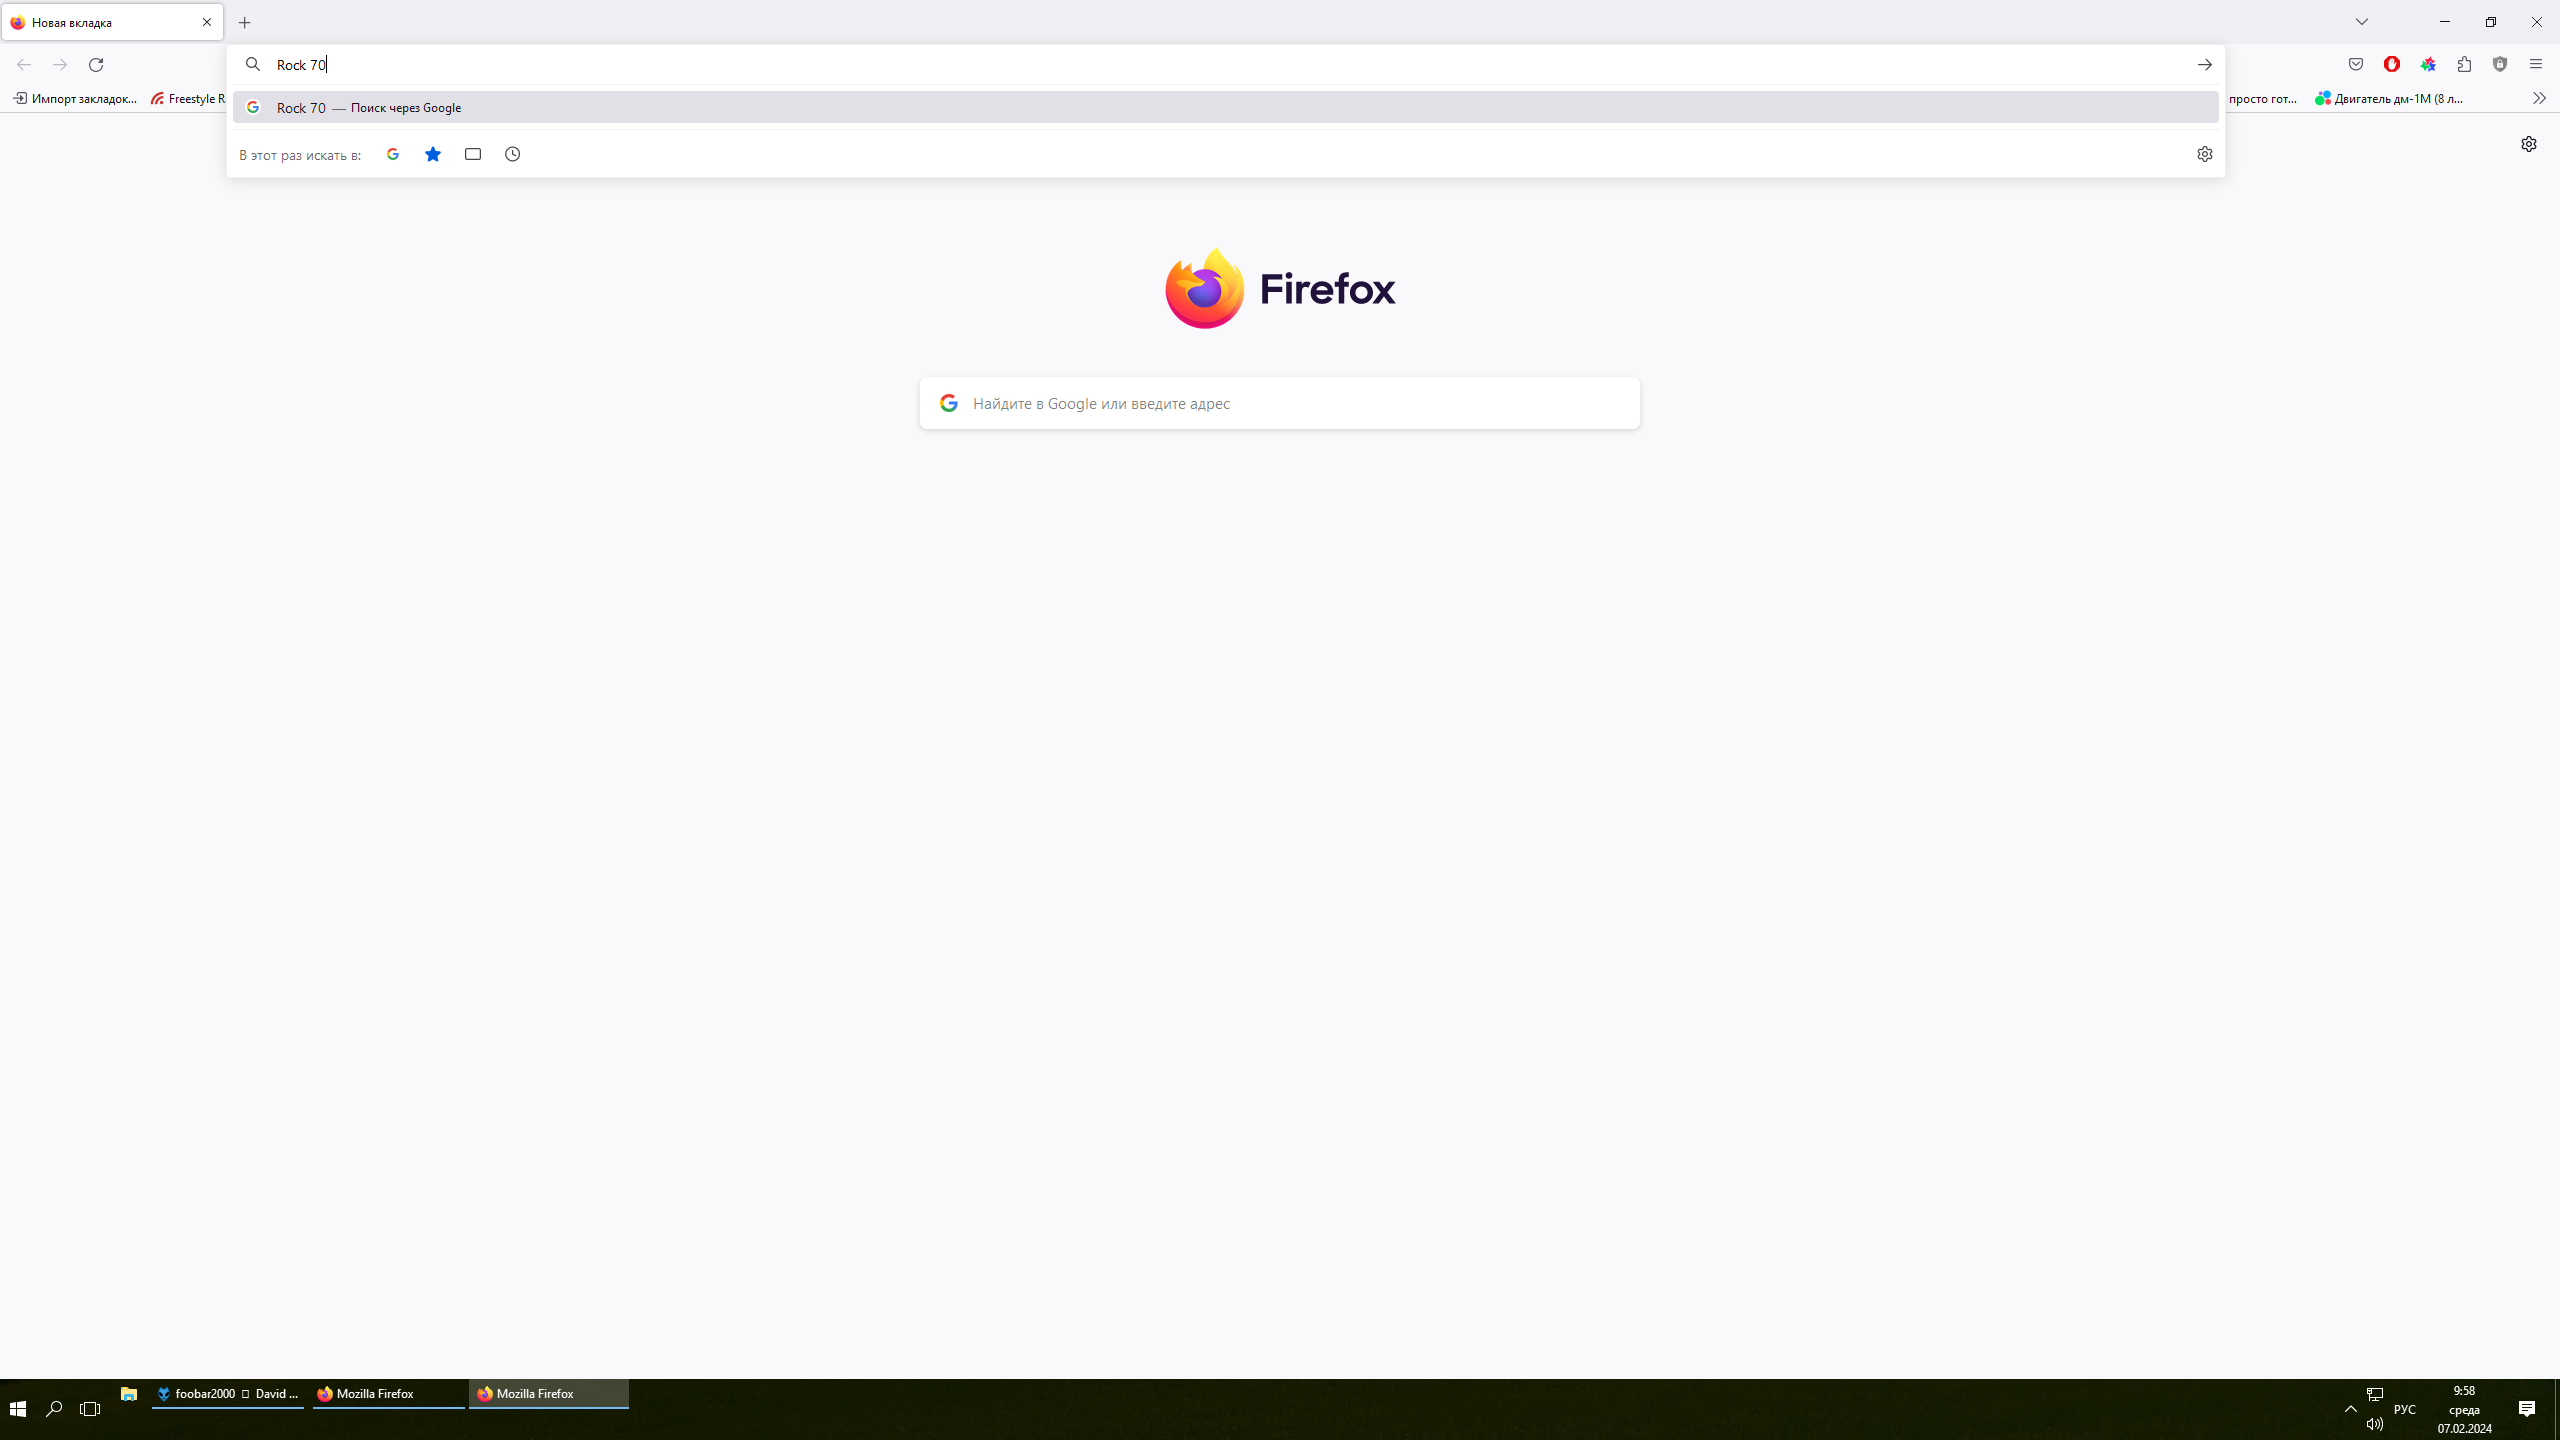Screen dimensions: 2560x1440
Task: Choose Rock 70 Google search suggestion
Action: tap(1225, 107)
